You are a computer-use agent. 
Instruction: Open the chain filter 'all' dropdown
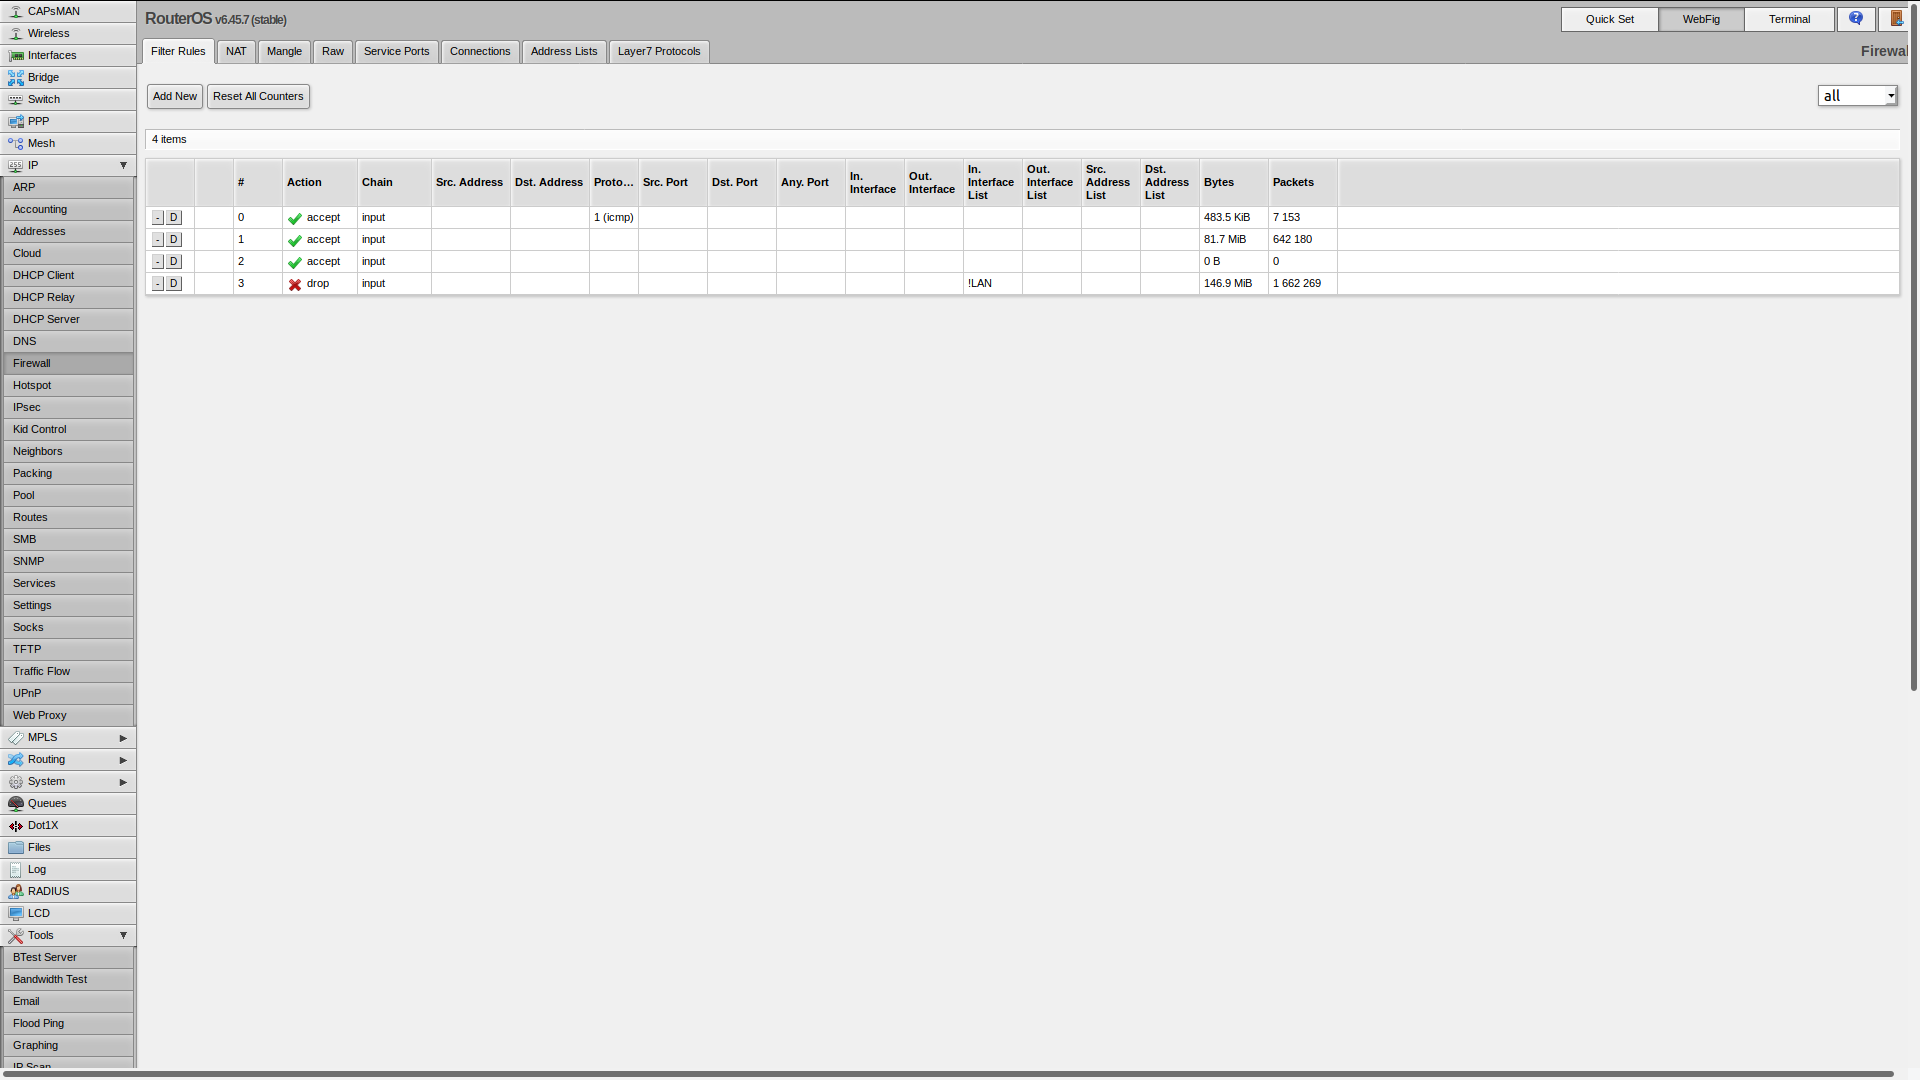[1857, 96]
